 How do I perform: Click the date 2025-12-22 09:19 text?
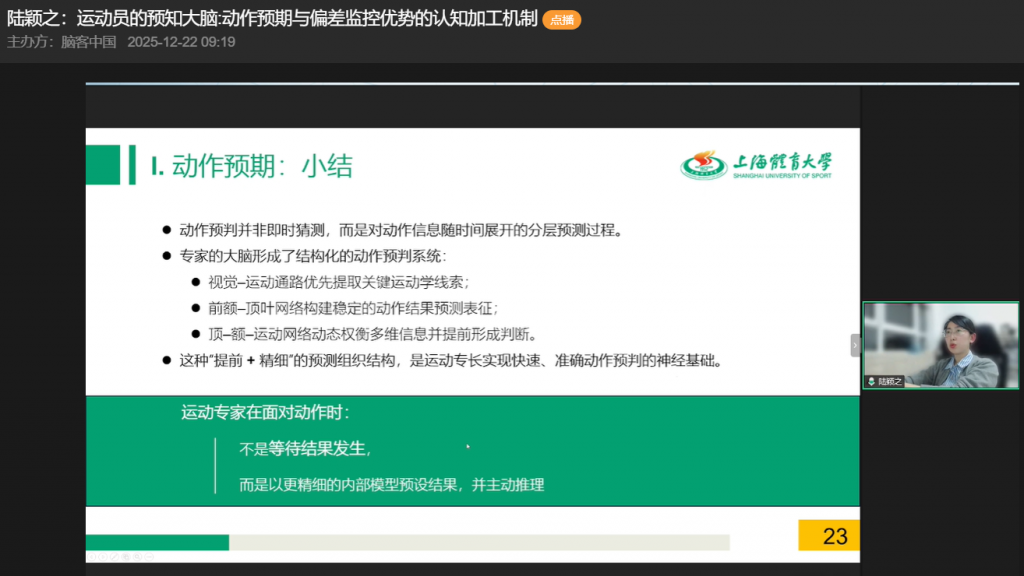[x=181, y=42]
